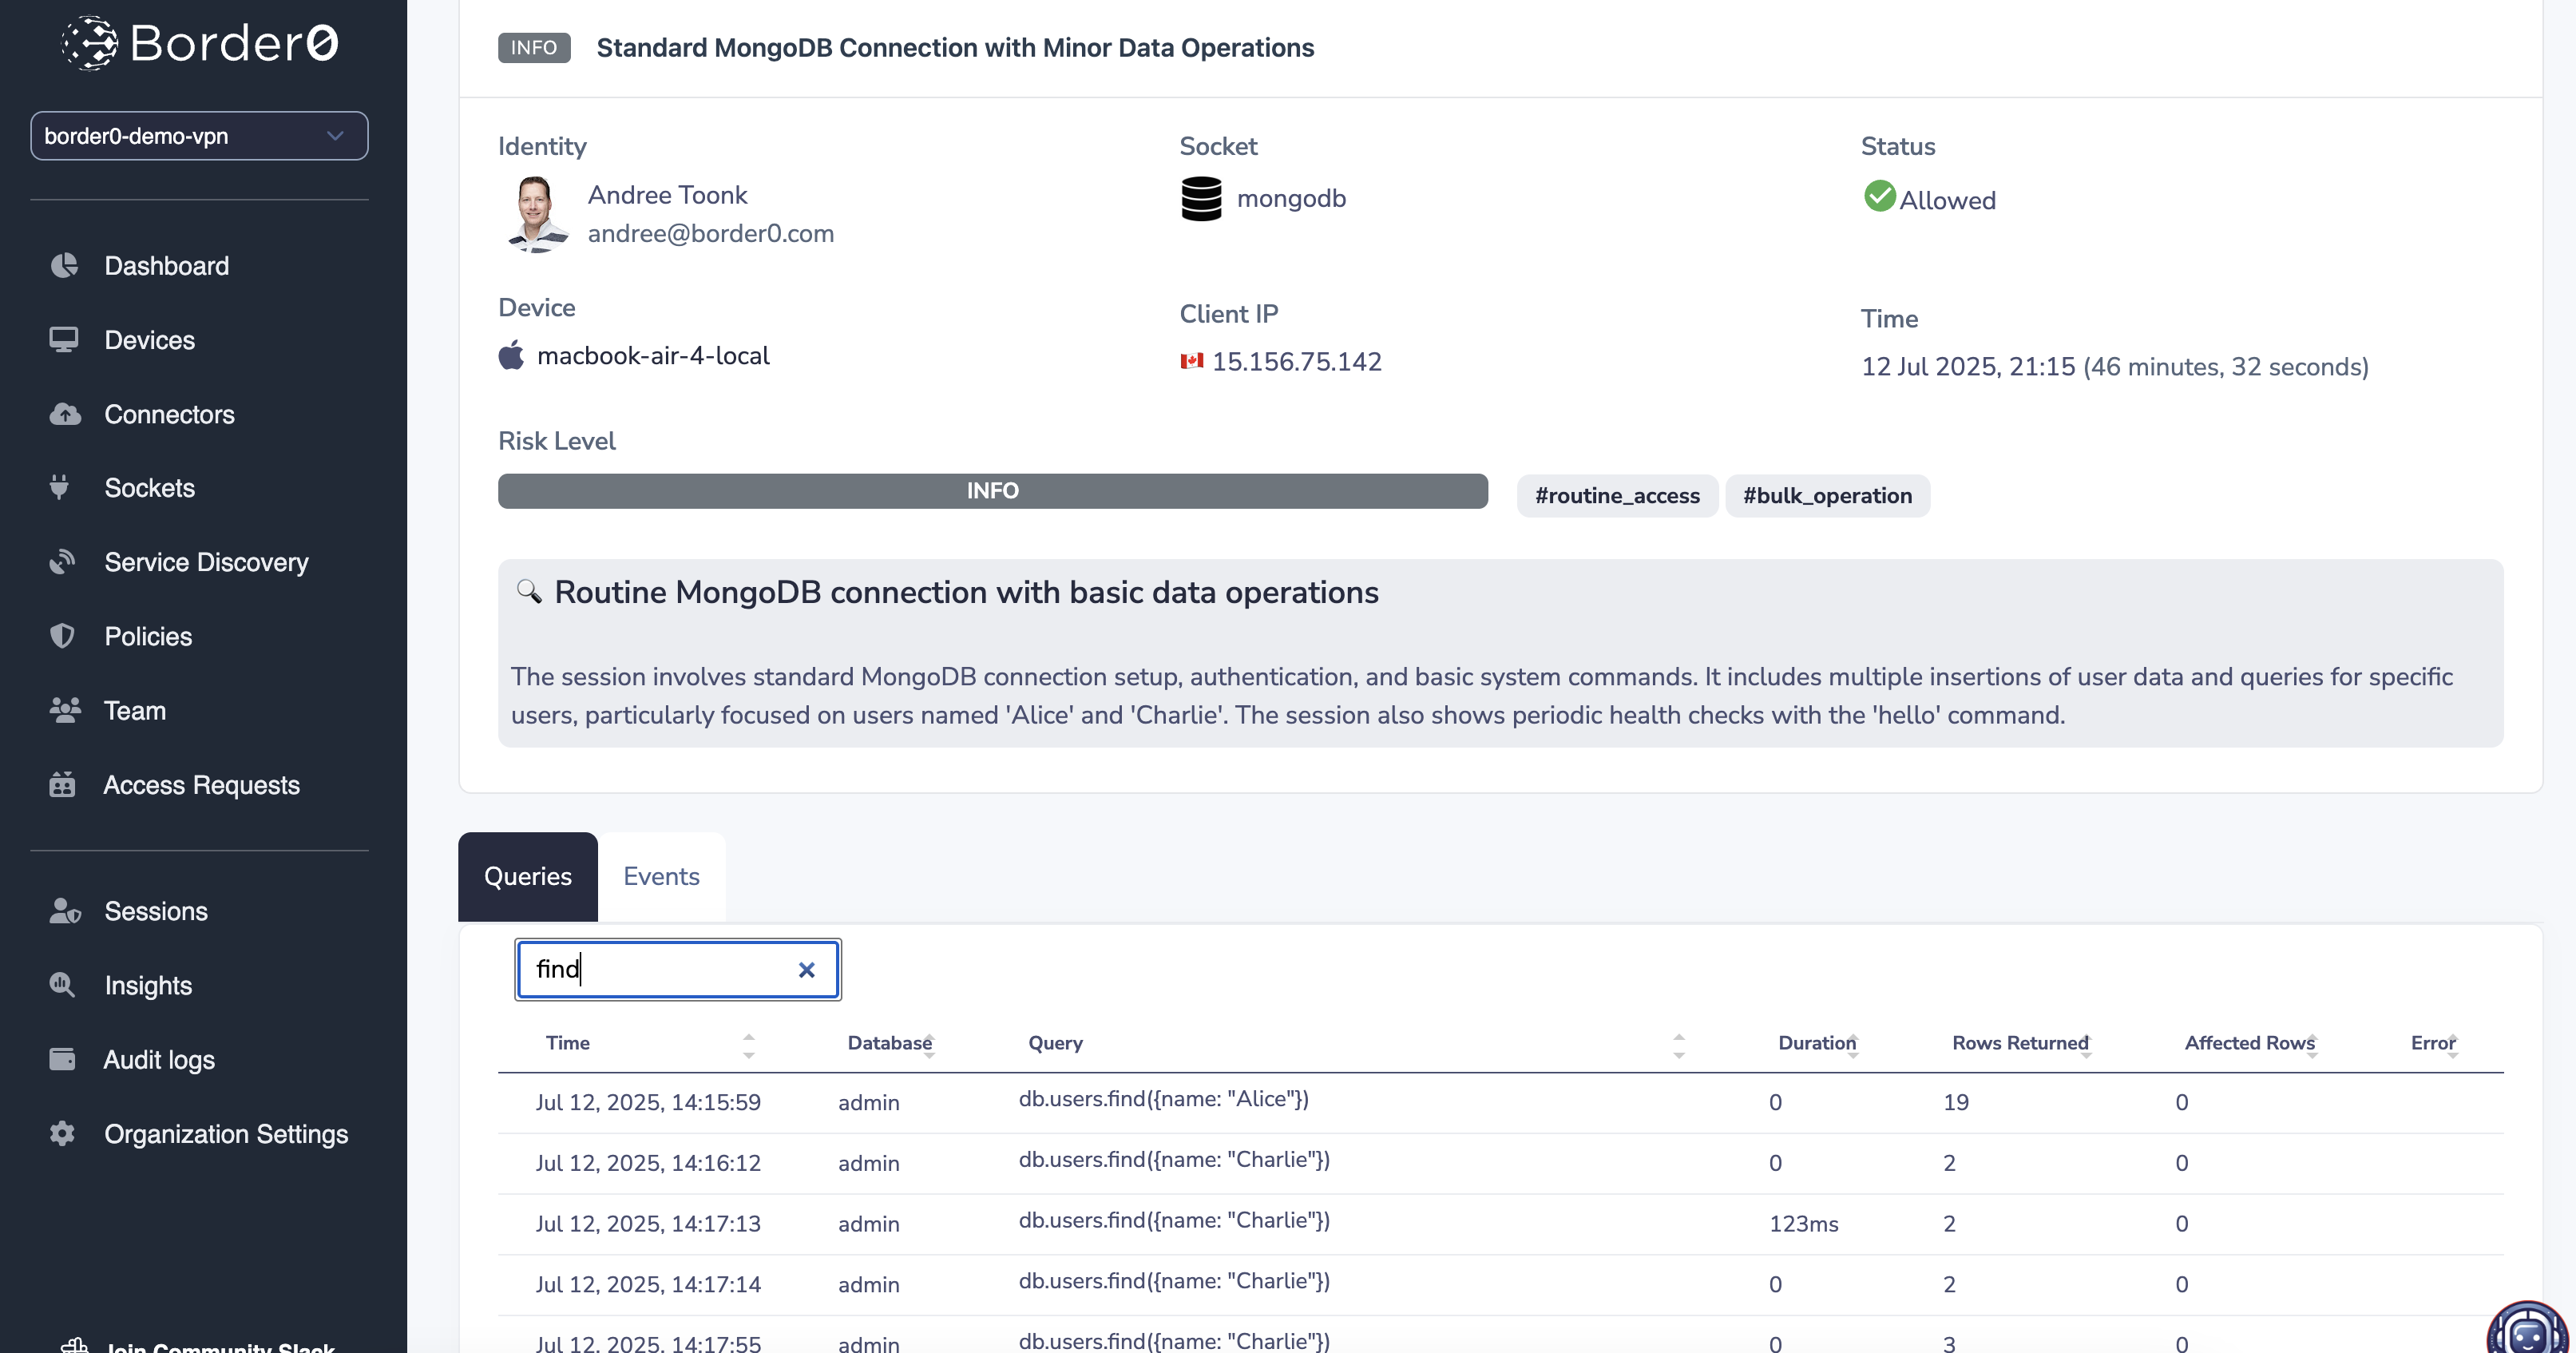Click the magnifier icon beside summary heading

[529, 591]
